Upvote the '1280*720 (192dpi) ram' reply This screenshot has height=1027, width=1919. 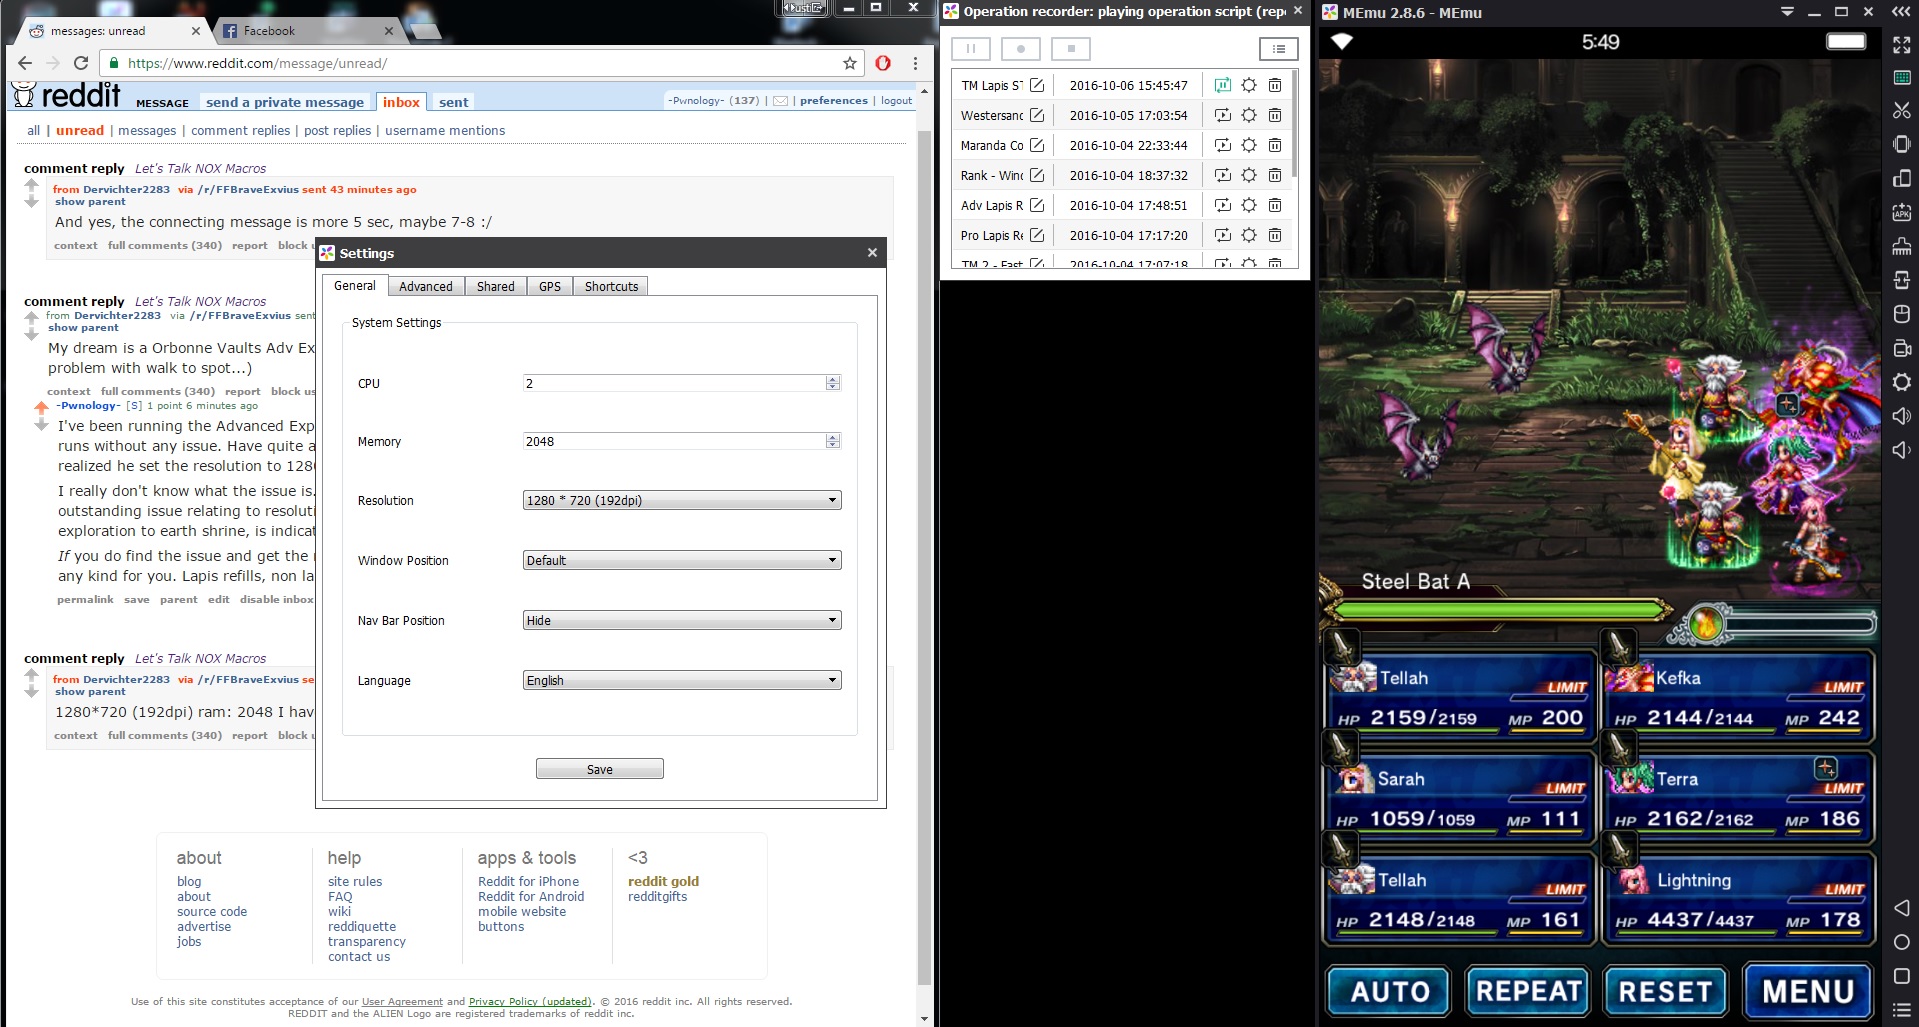coord(31,675)
